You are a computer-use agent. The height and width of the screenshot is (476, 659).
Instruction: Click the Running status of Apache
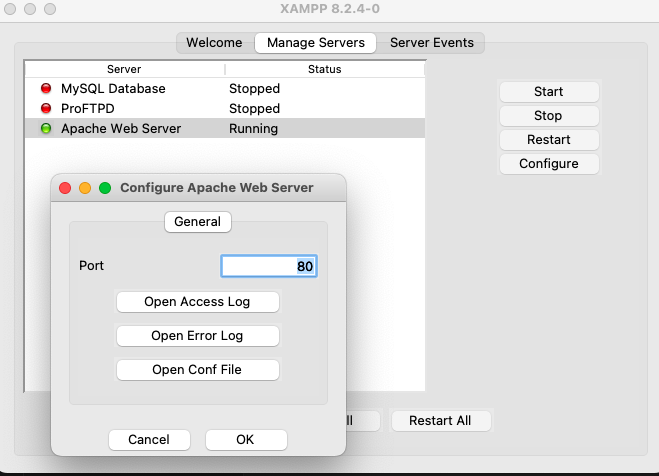pos(253,129)
